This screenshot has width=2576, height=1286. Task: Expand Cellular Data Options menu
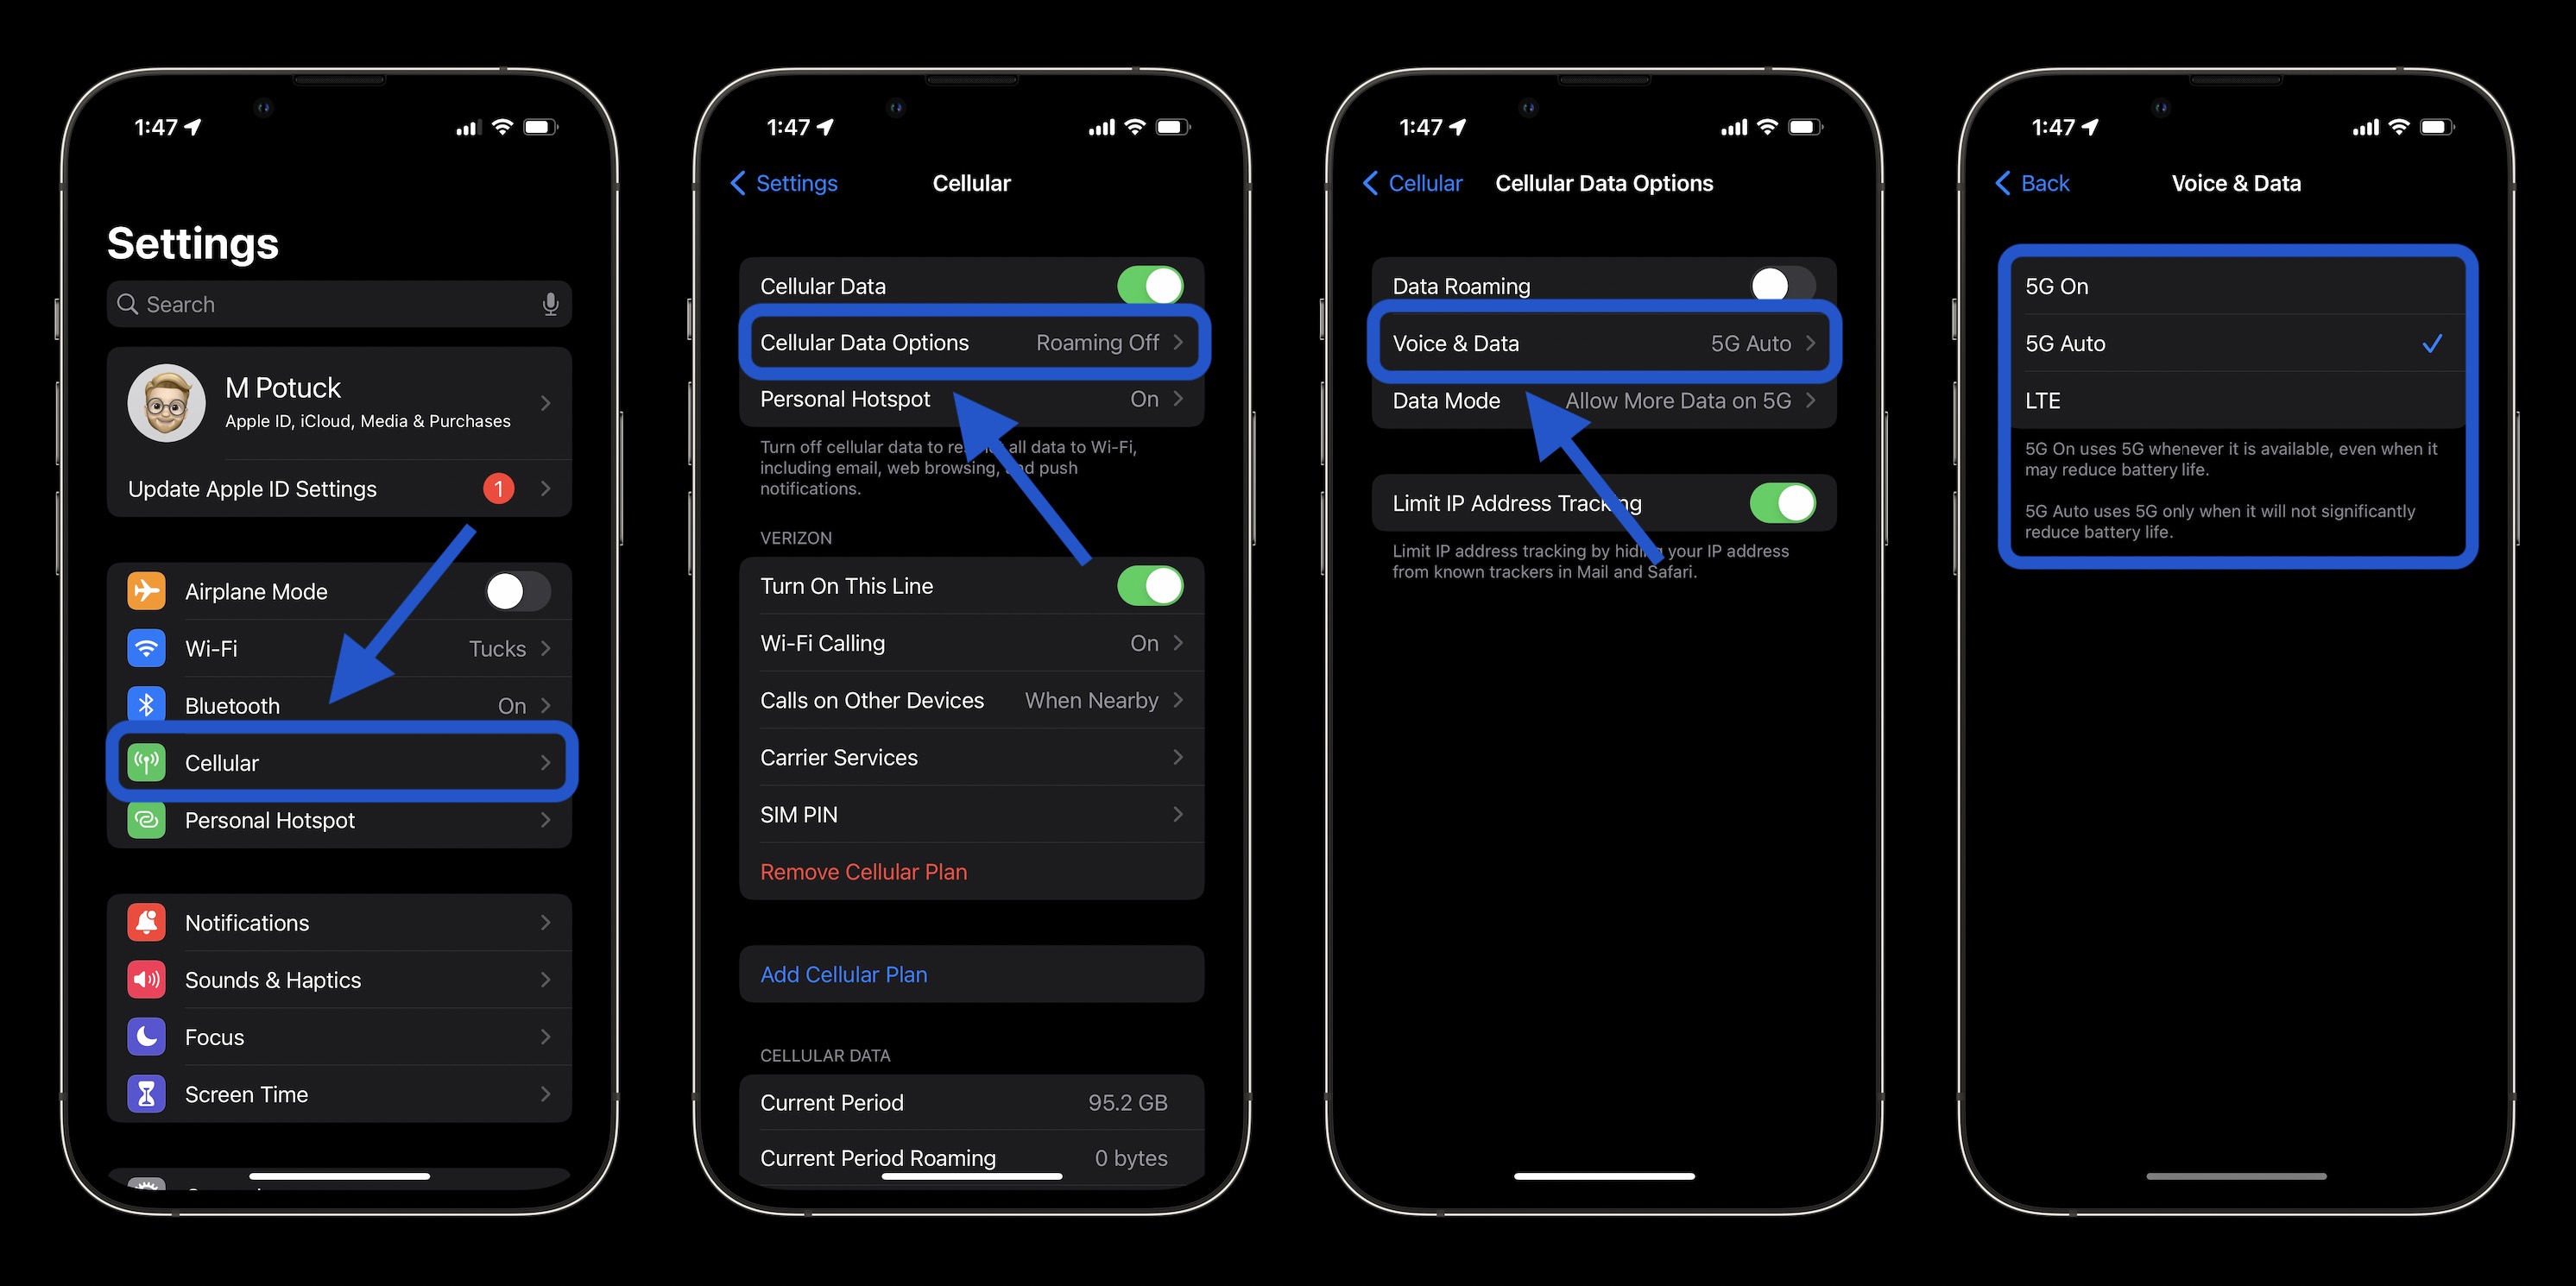(x=971, y=342)
